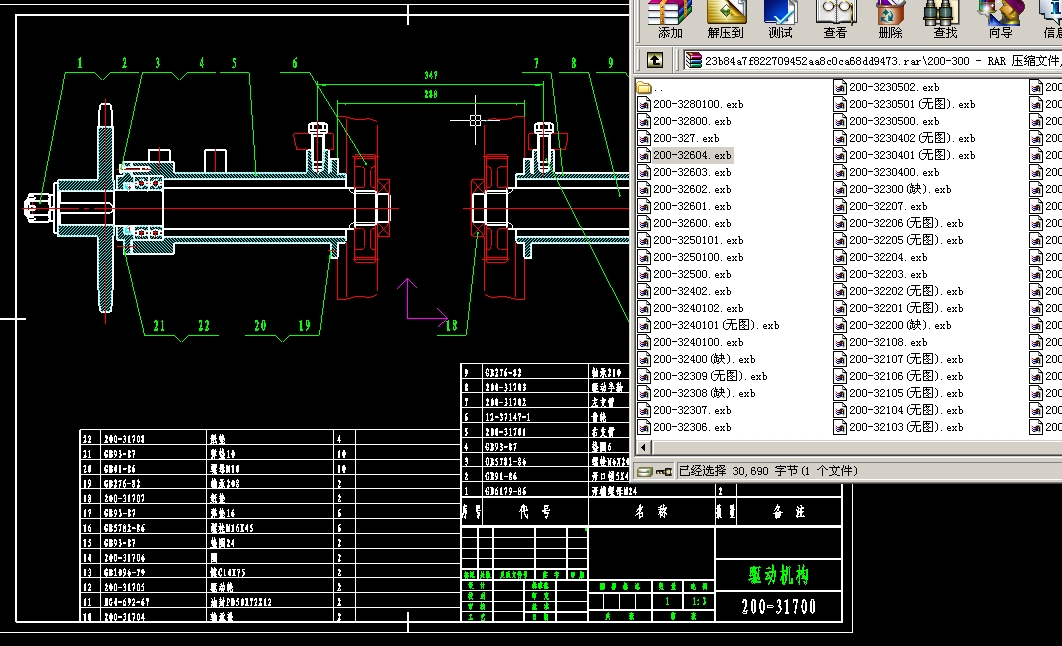This screenshot has width=1062, height=646.
Task: Click the horizontal scrollbar left arrow
Action: pyautogui.click(x=644, y=447)
